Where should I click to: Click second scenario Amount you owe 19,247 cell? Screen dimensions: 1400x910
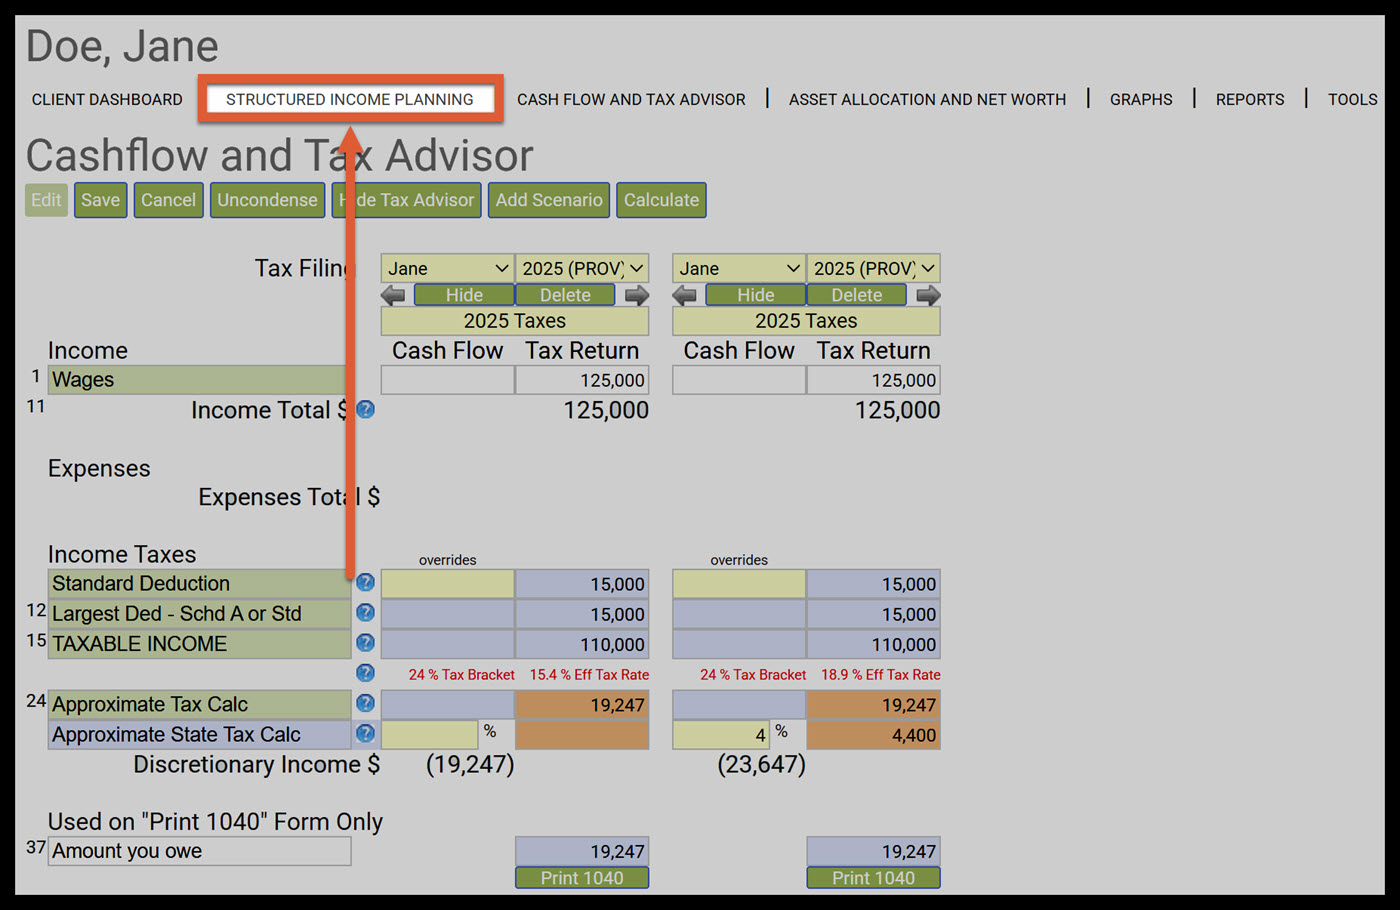[873, 851]
